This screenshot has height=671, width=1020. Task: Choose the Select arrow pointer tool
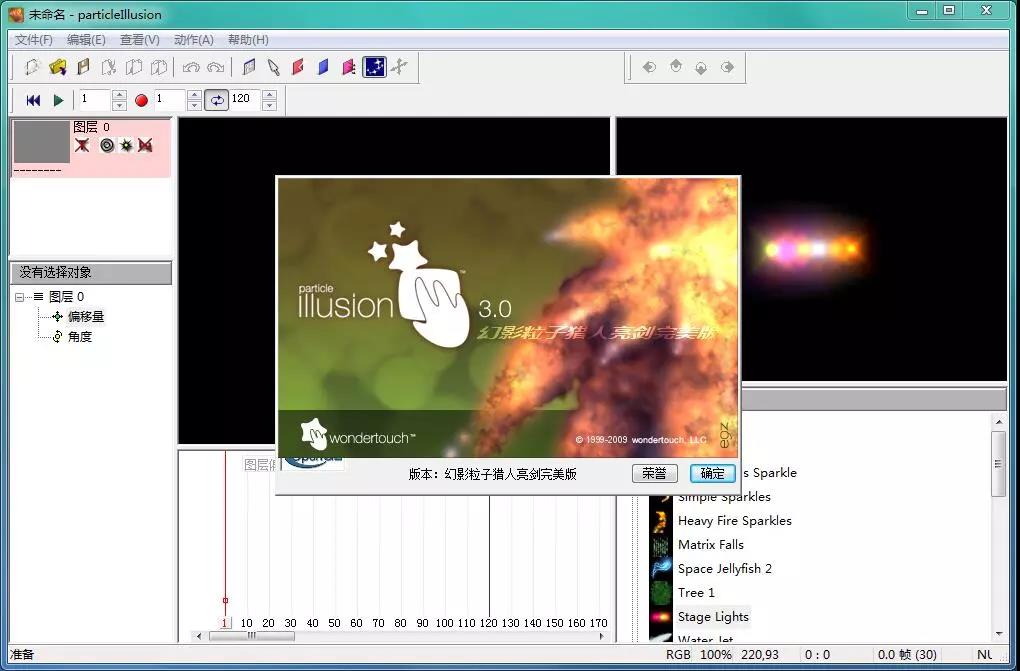click(x=273, y=67)
